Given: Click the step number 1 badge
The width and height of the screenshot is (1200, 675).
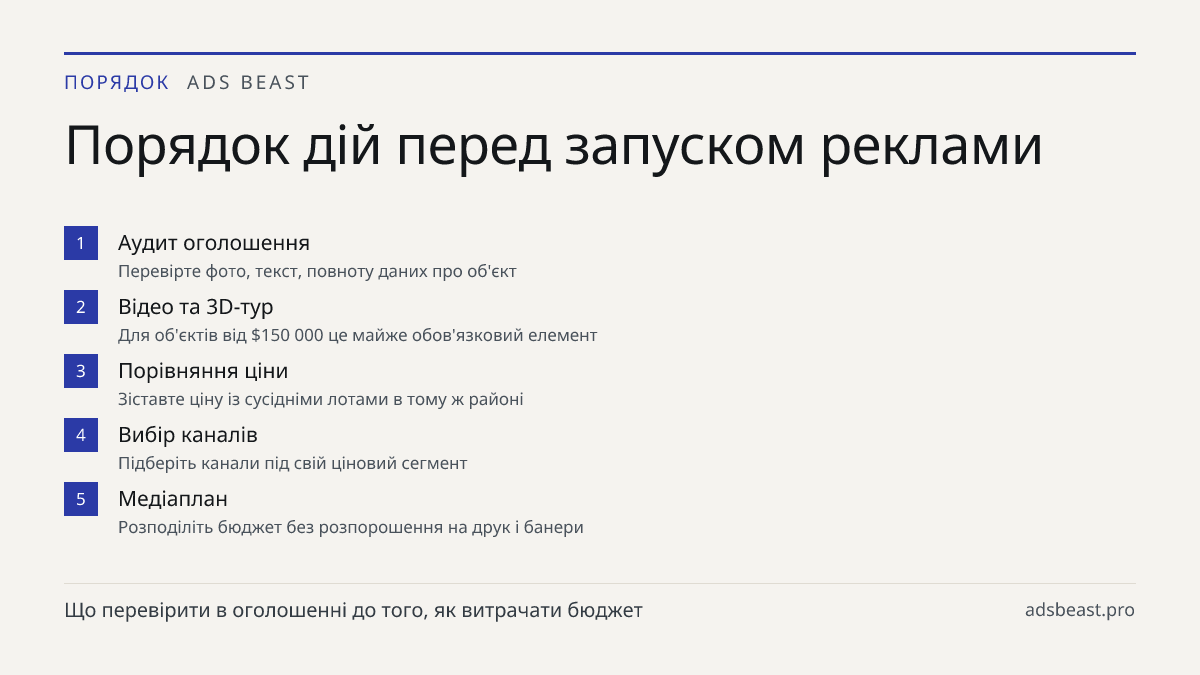Looking at the screenshot, I should coord(81,243).
